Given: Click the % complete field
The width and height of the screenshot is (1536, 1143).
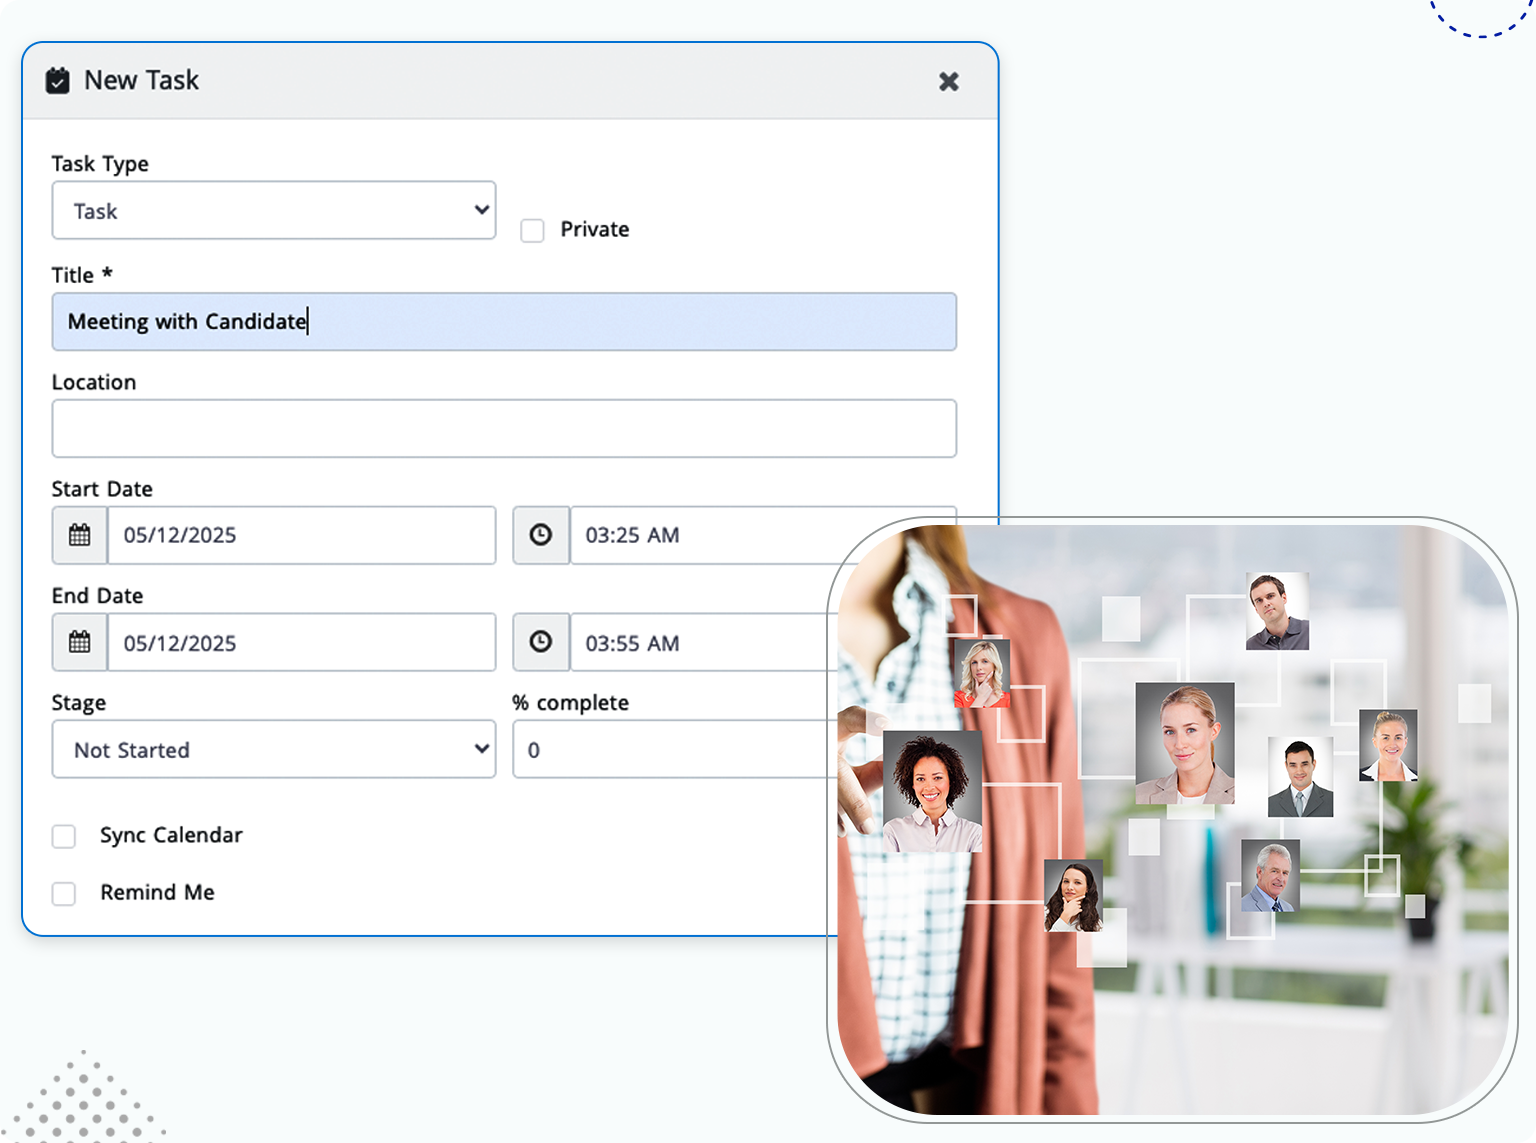Looking at the screenshot, I should tap(676, 749).
